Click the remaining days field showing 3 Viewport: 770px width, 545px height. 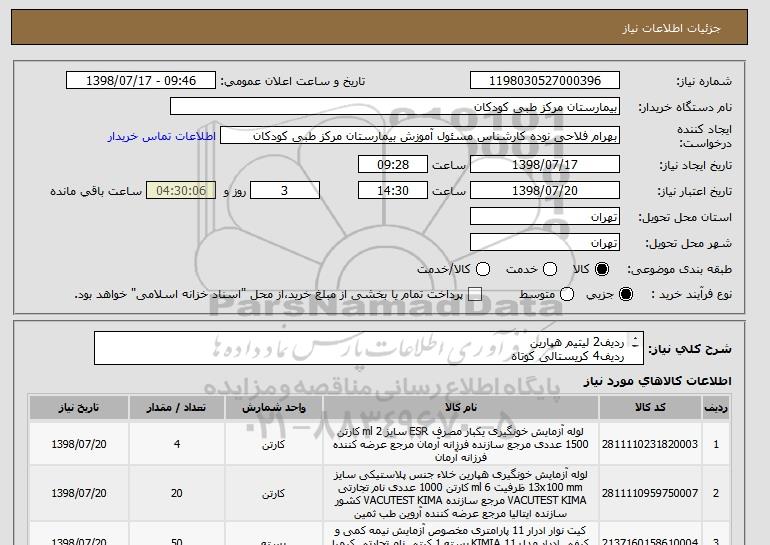285,191
